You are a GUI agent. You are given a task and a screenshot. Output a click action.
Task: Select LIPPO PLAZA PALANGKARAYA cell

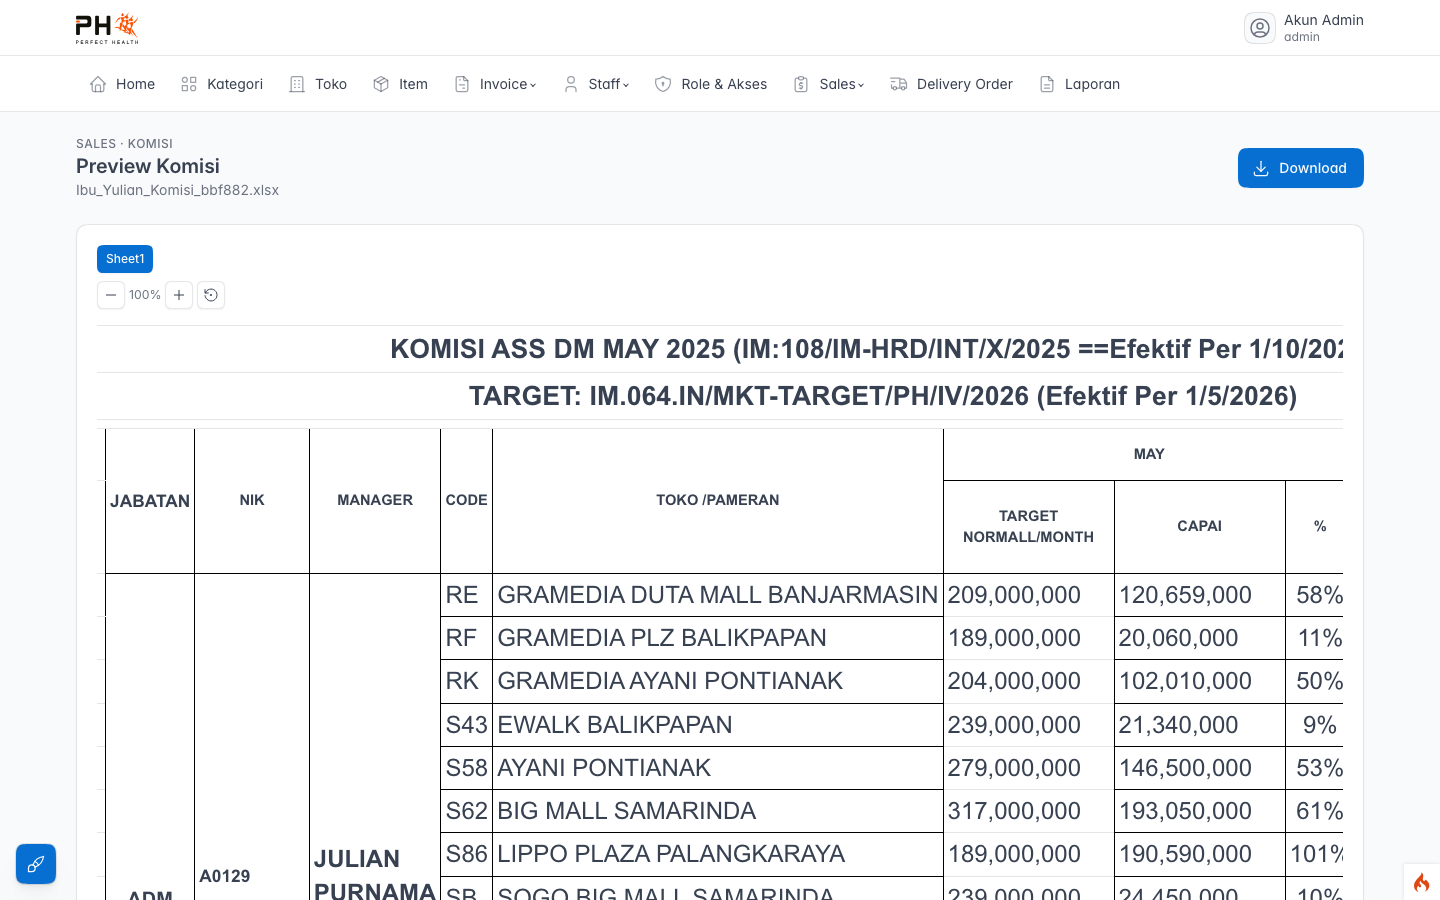[x=718, y=854]
